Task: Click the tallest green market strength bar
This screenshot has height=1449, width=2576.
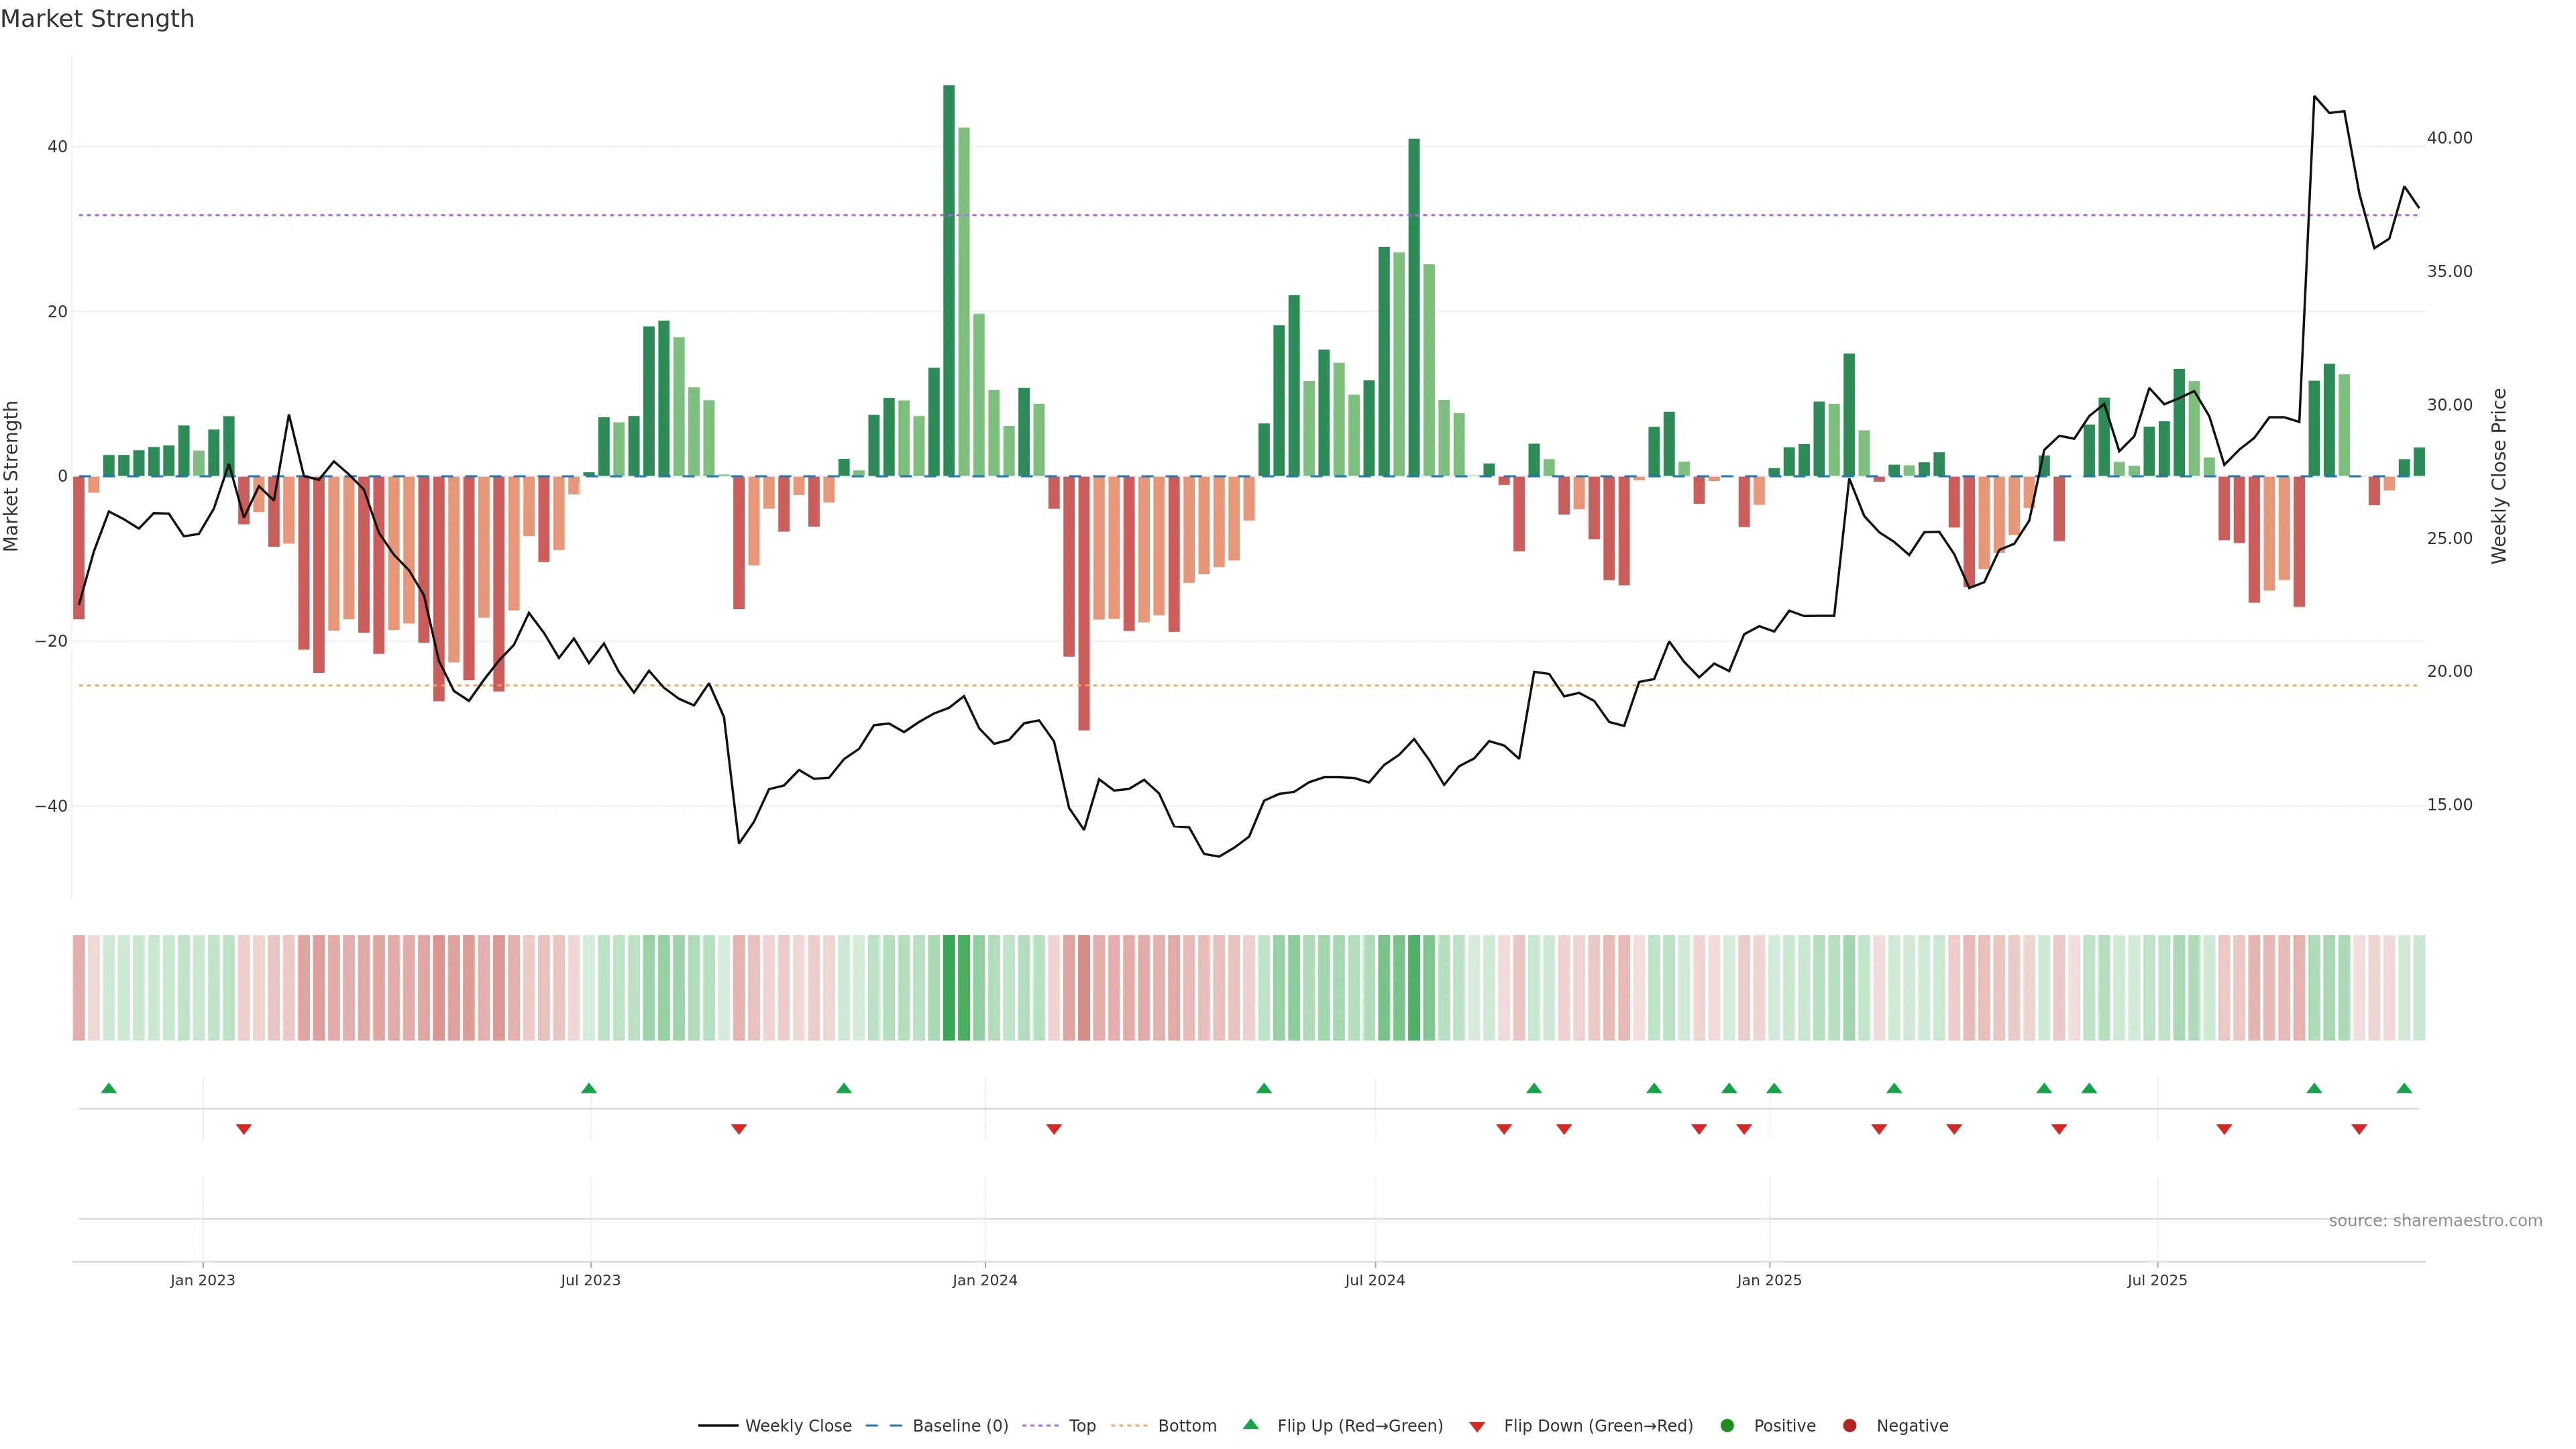Action: [x=949, y=280]
